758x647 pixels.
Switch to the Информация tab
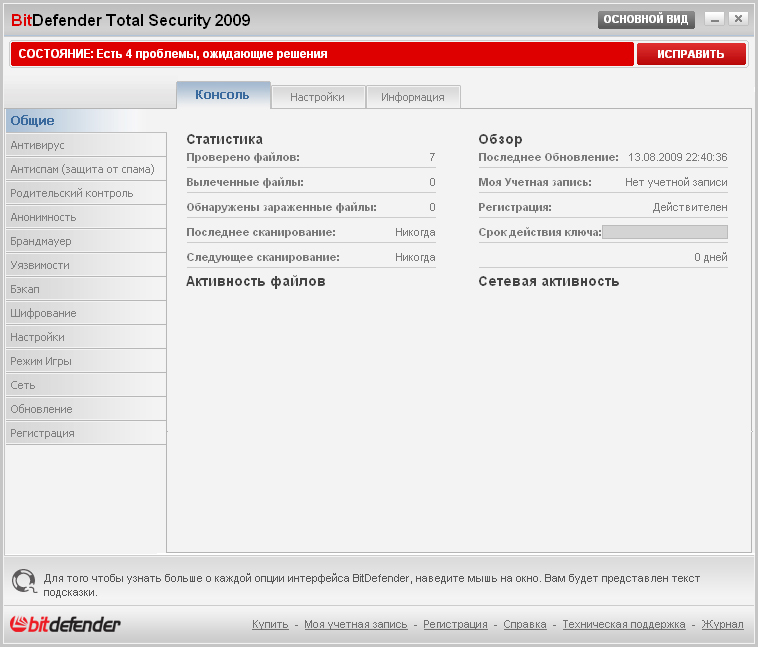pos(413,97)
